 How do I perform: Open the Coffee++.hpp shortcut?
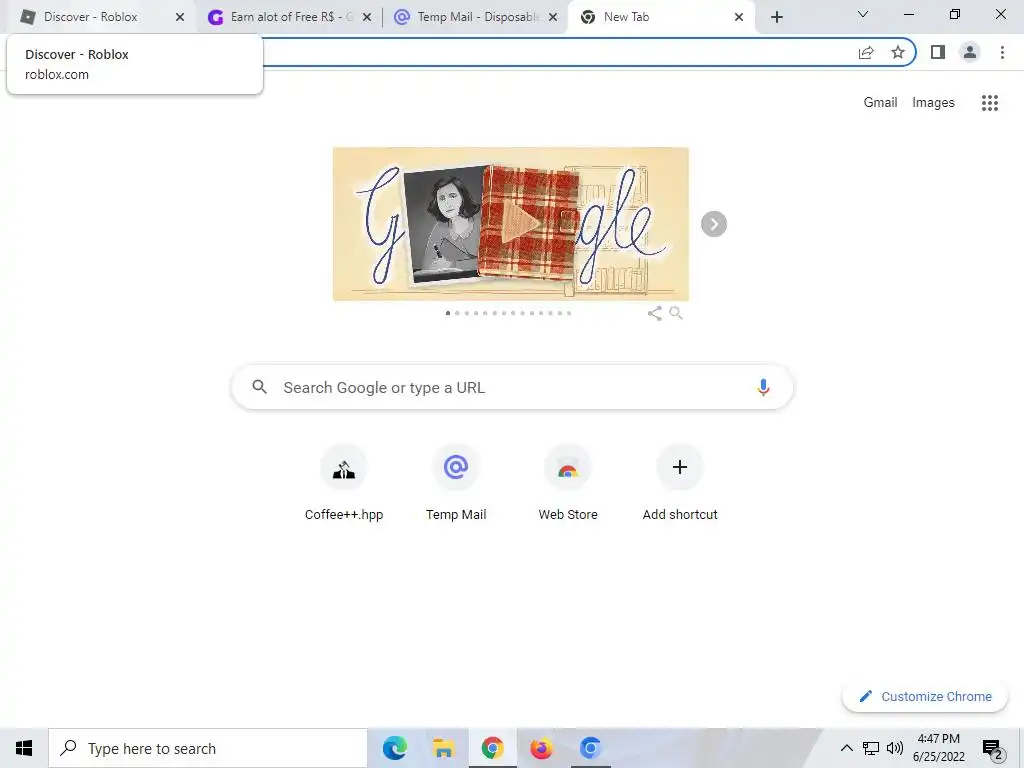point(344,483)
